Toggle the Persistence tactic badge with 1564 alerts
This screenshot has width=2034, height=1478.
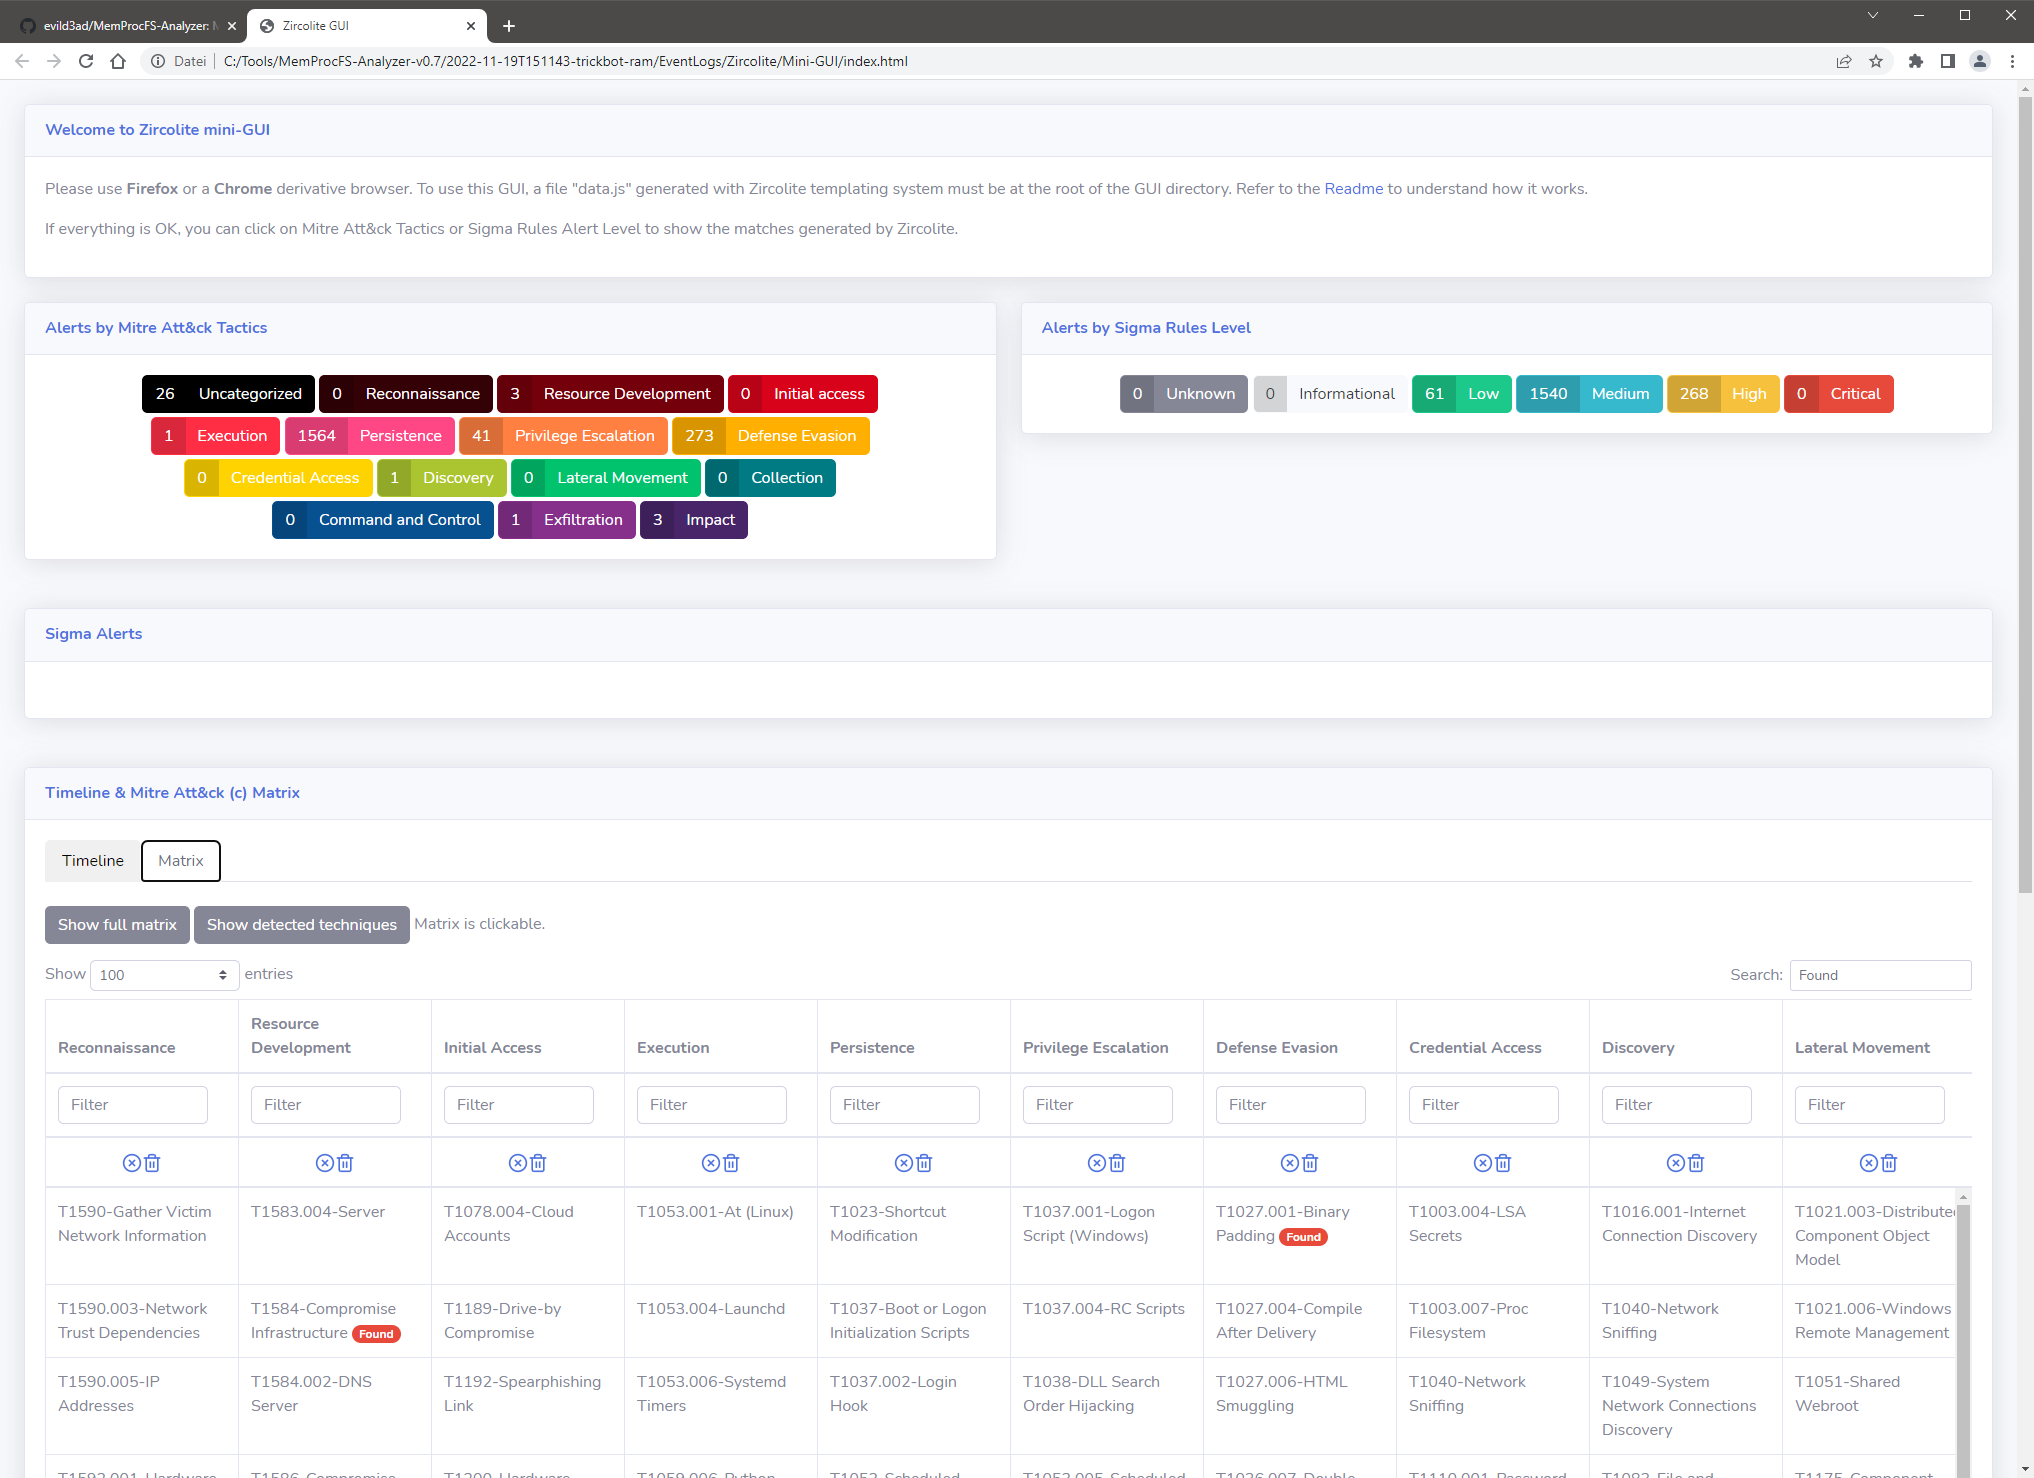370,436
